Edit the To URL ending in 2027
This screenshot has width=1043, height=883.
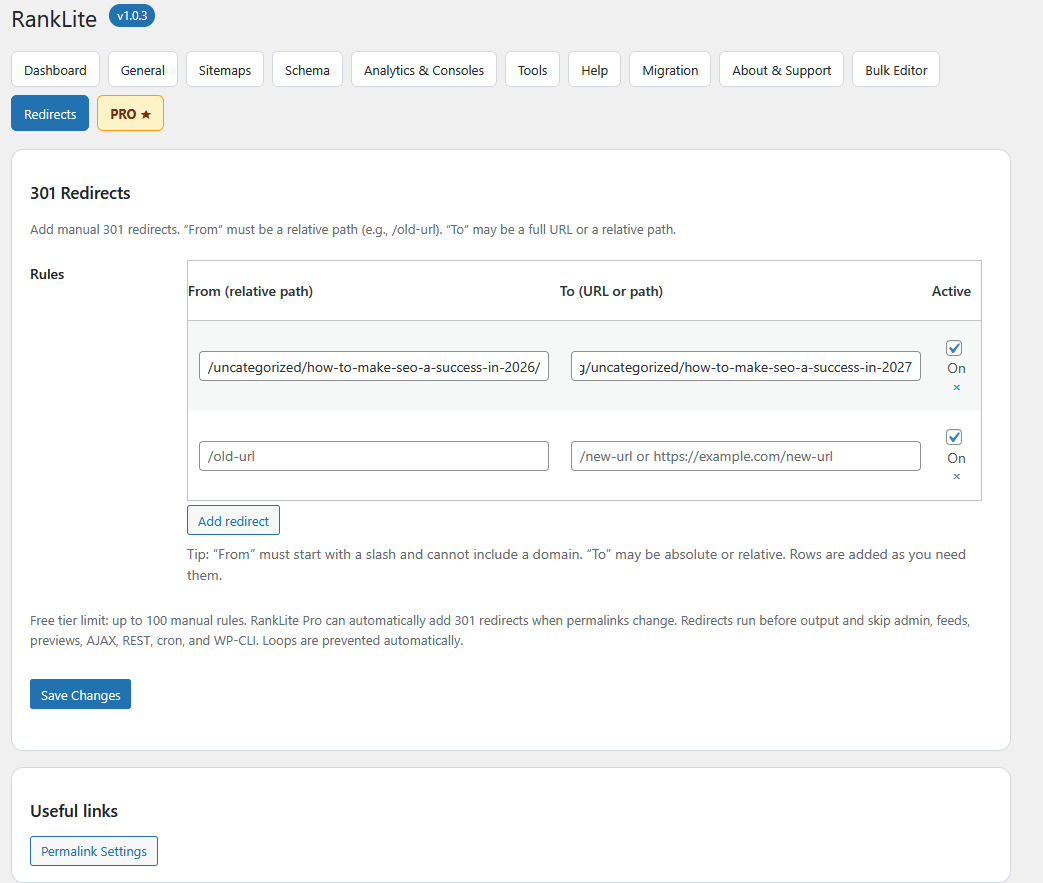pos(746,366)
